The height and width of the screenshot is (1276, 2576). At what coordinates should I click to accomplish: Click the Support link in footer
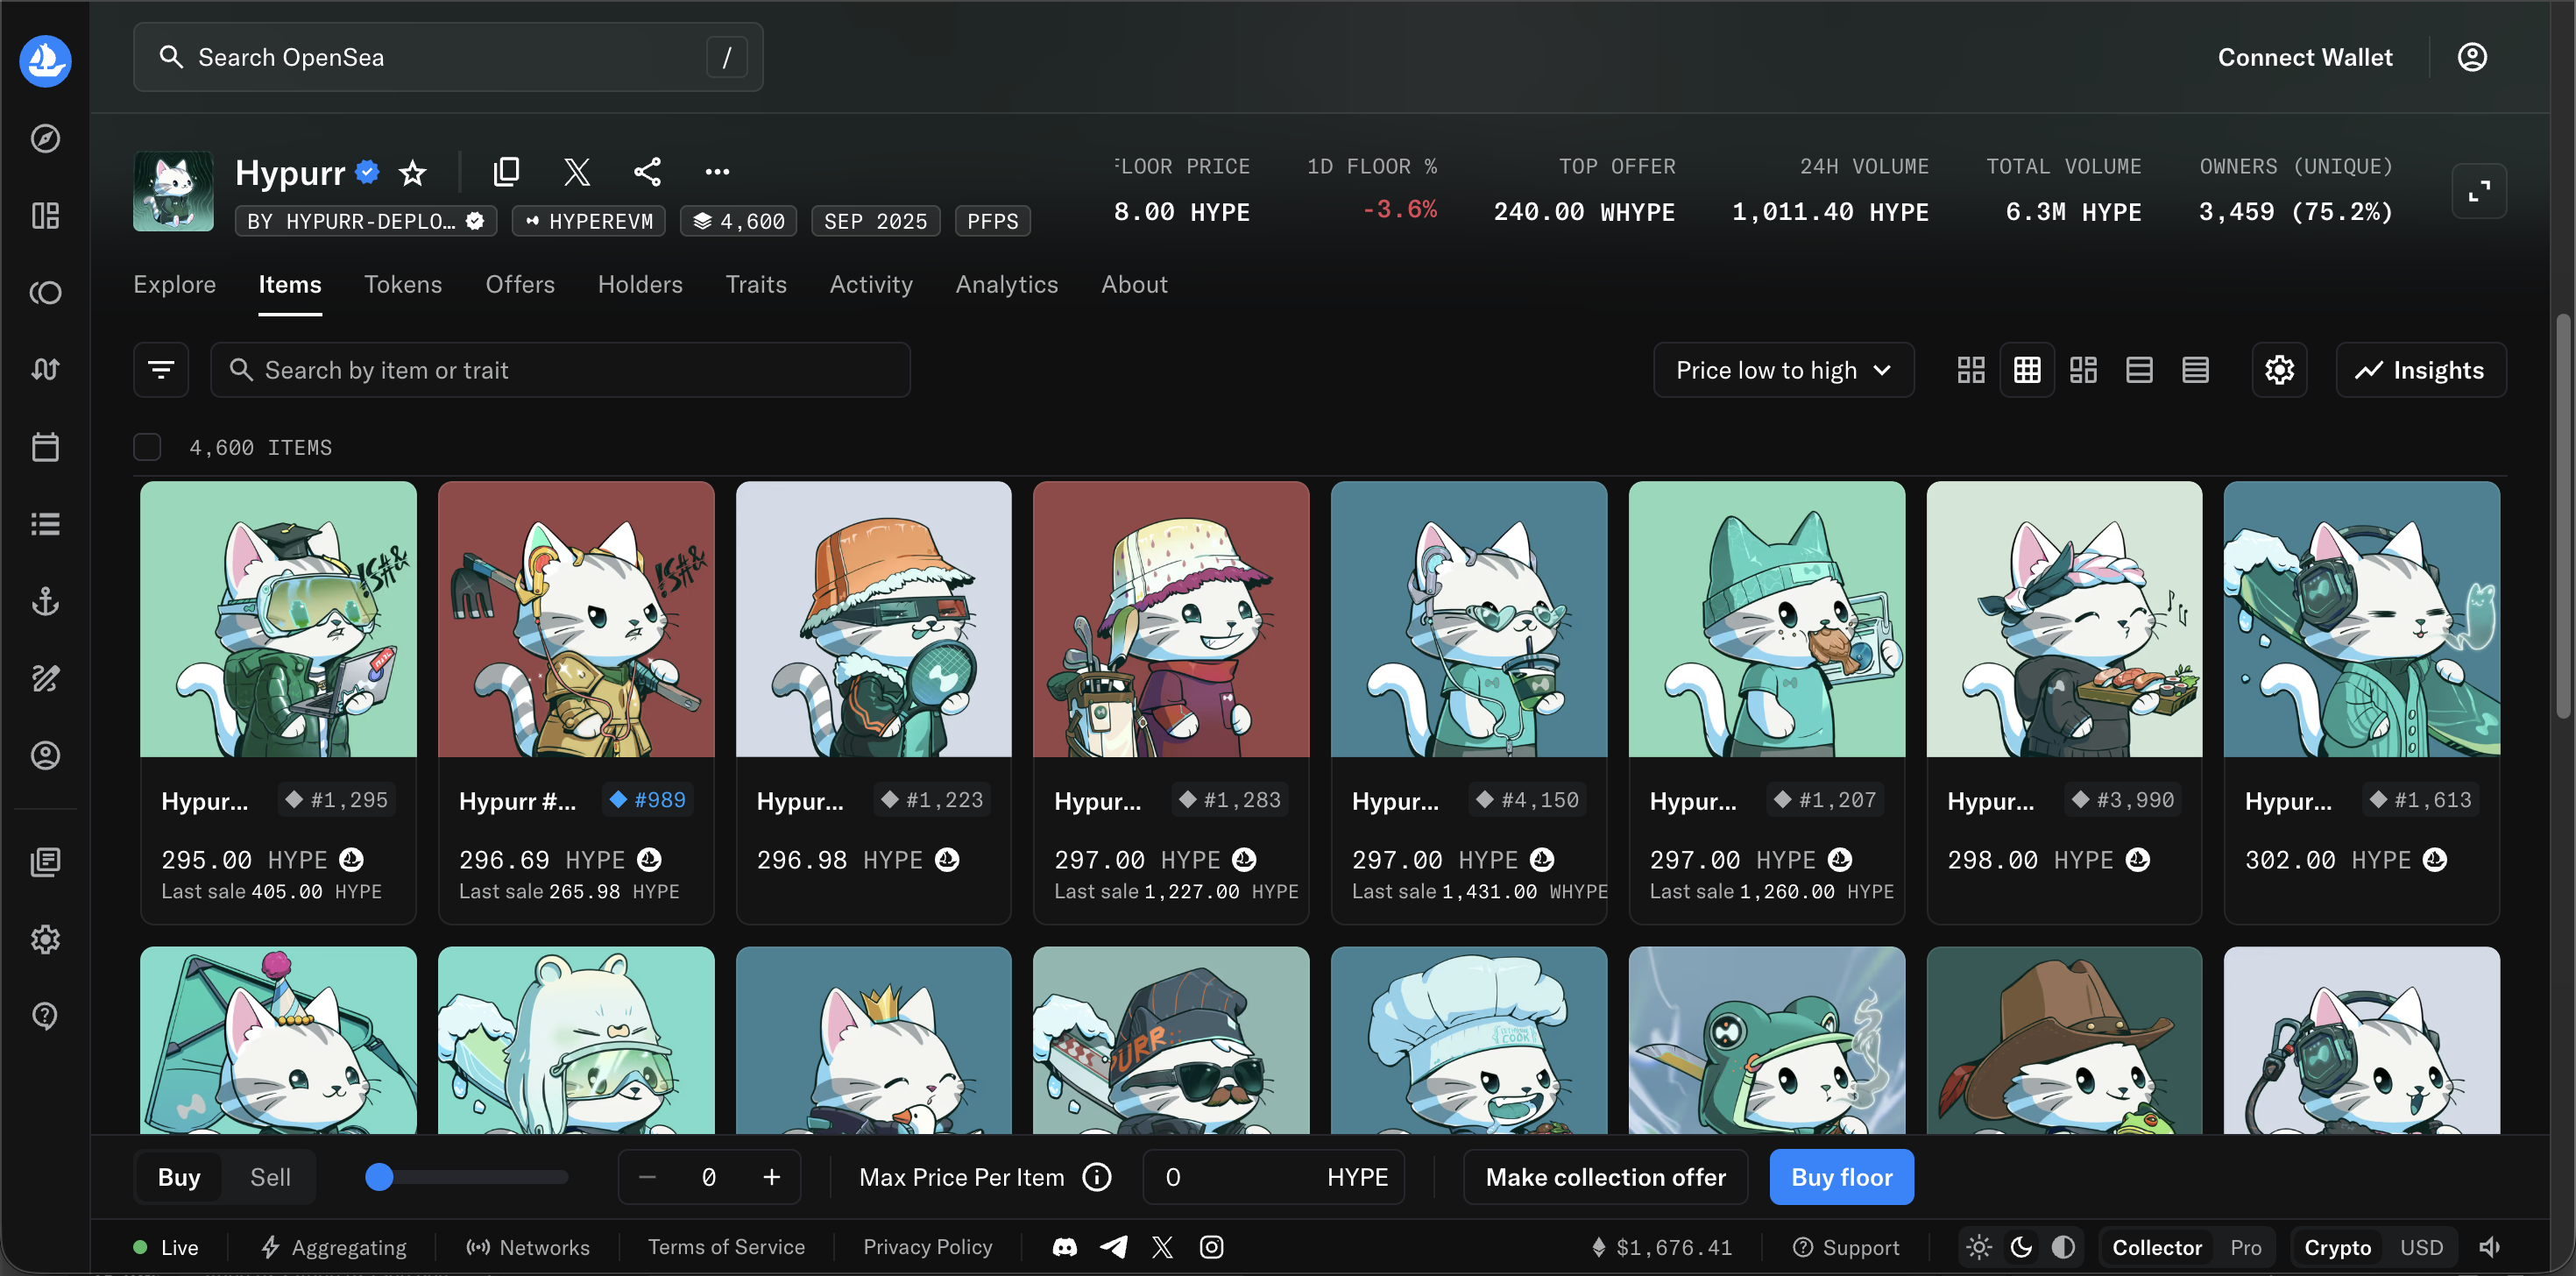1846,1247
